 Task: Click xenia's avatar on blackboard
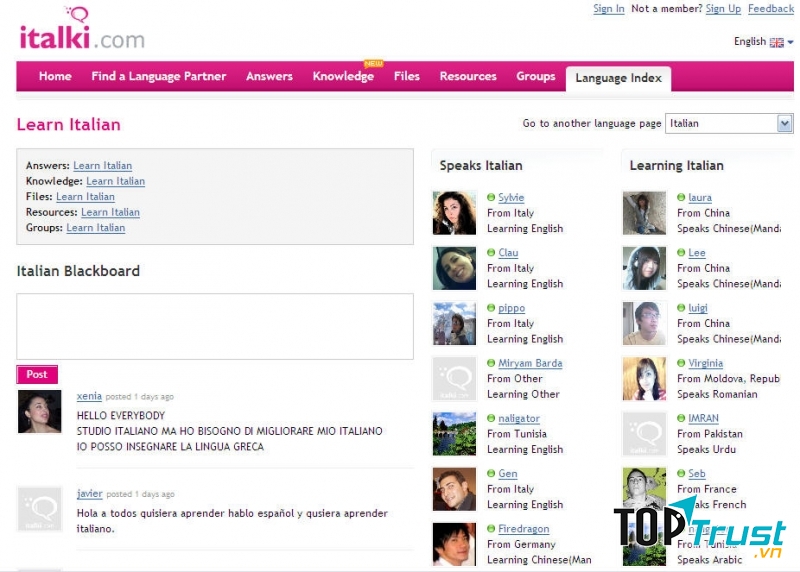(x=39, y=411)
